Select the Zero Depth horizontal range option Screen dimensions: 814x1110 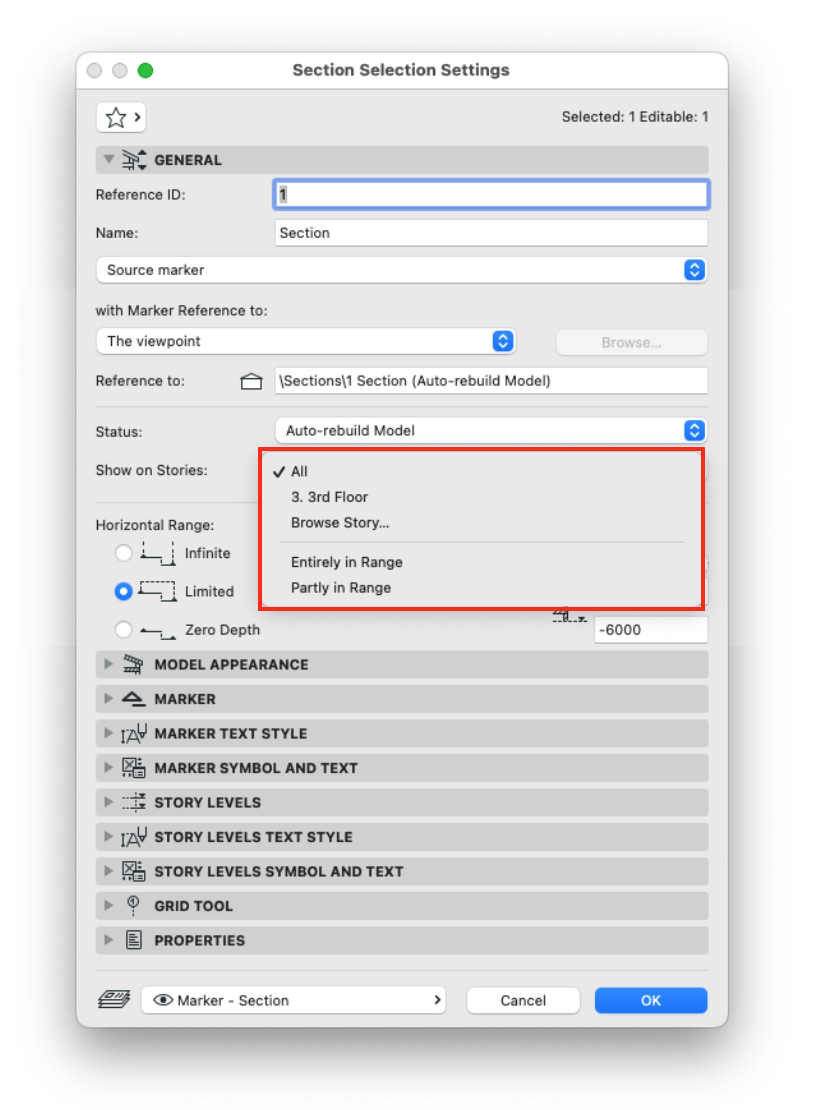click(123, 630)
